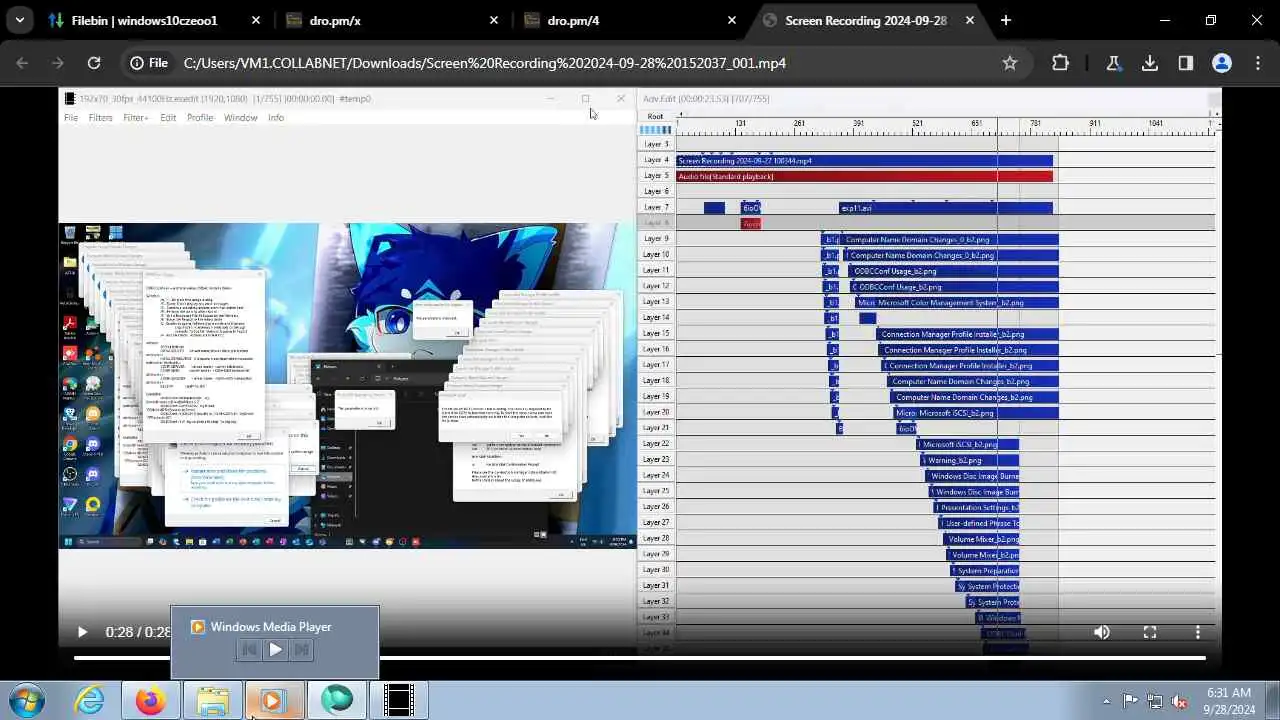Open the Extensions puzzle menu
The width and height of the screenshot is (1280, 720).
(x=1061, y=63)
